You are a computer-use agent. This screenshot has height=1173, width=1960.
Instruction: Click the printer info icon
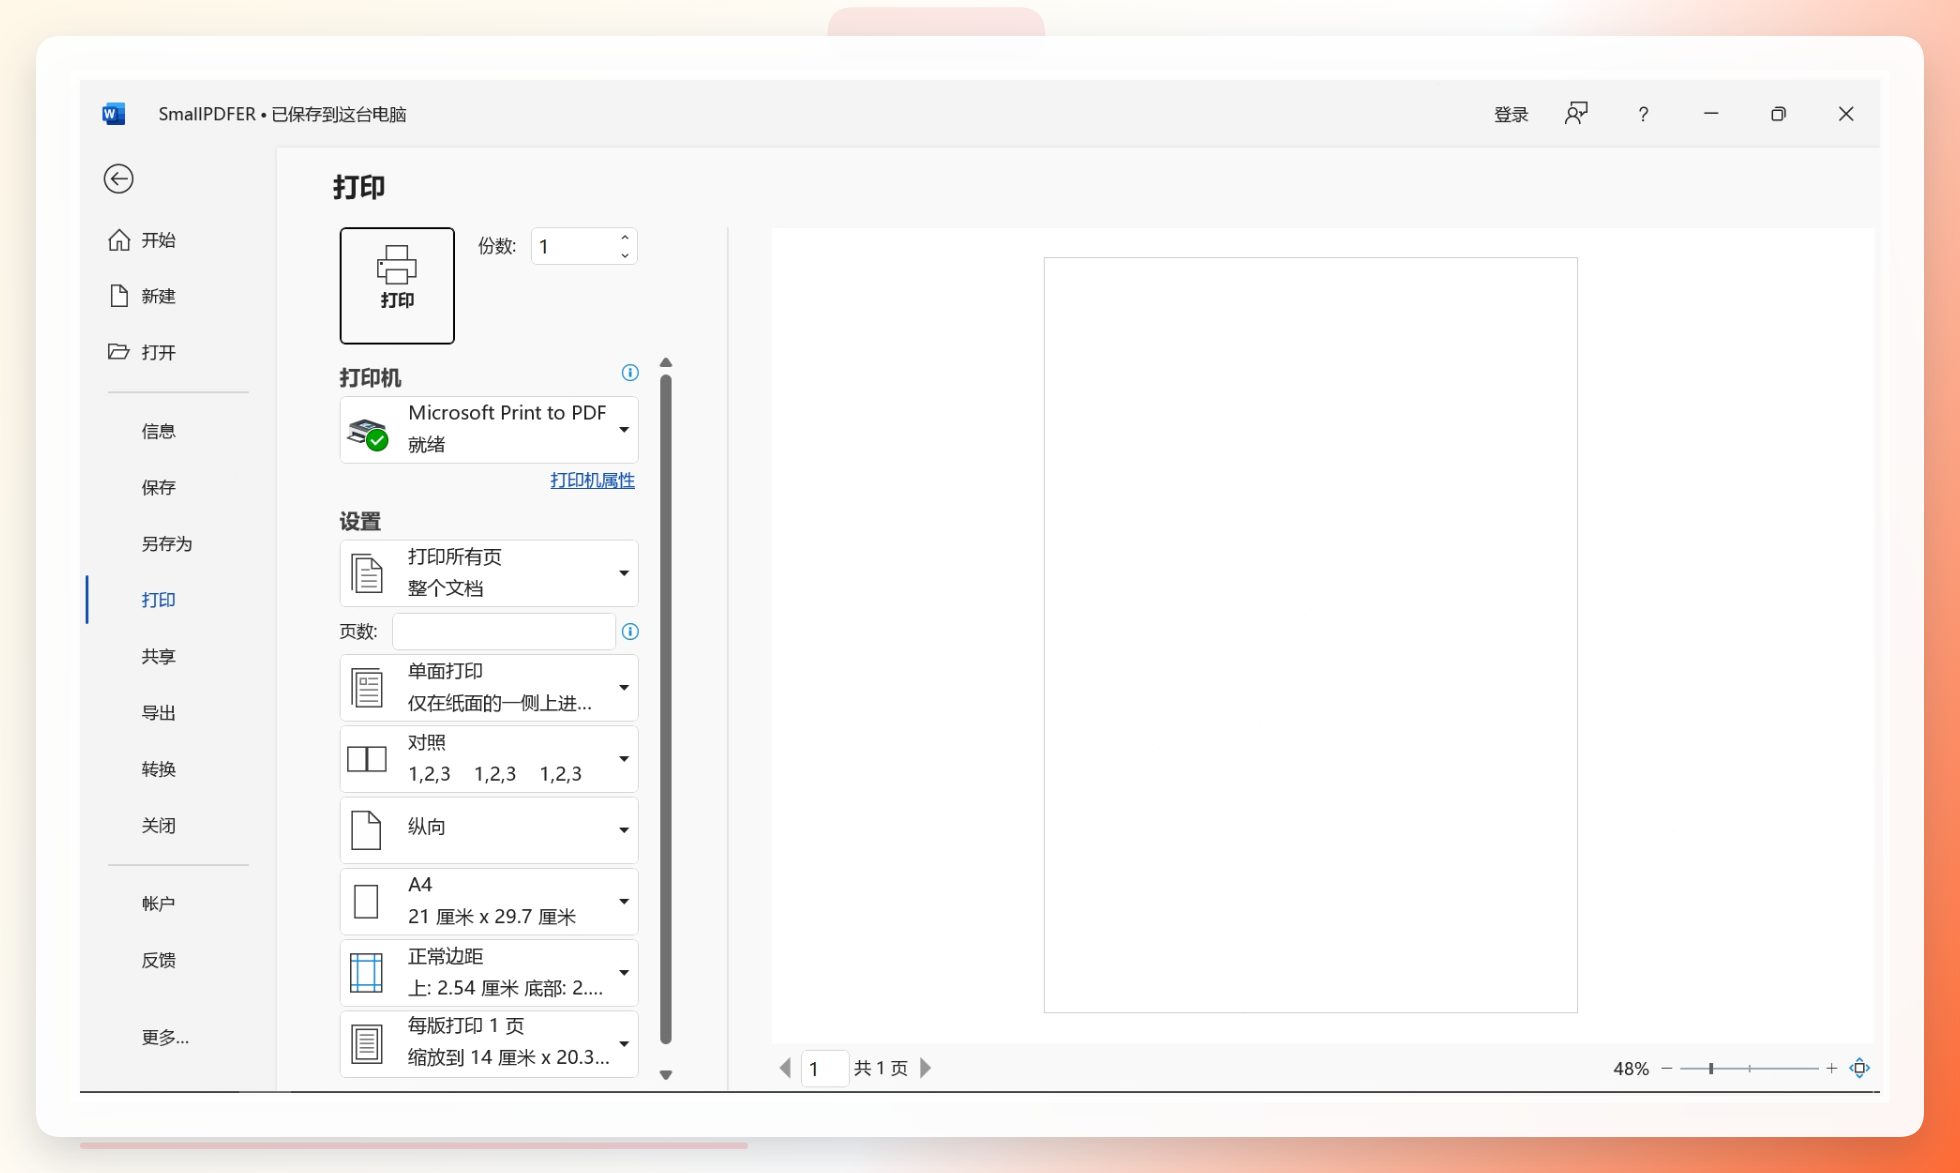(630, 373)
